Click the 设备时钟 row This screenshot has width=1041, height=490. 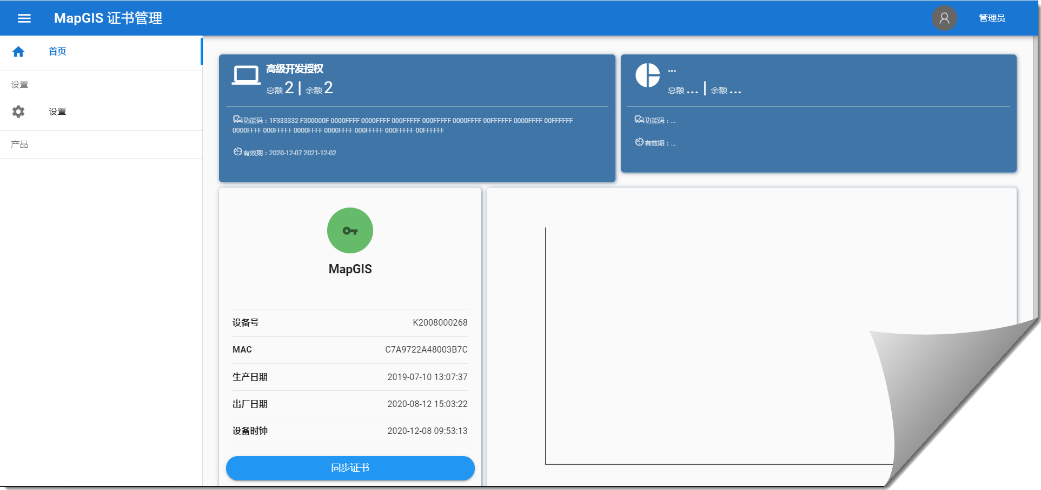pyautogui.click(x=349, y=431)
